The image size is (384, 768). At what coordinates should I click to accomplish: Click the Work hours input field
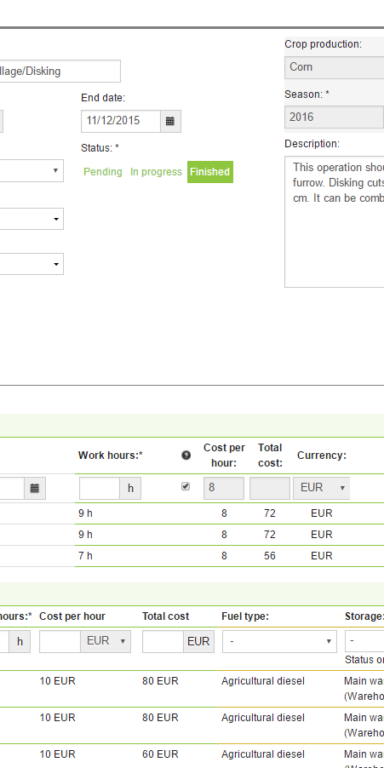100,488
